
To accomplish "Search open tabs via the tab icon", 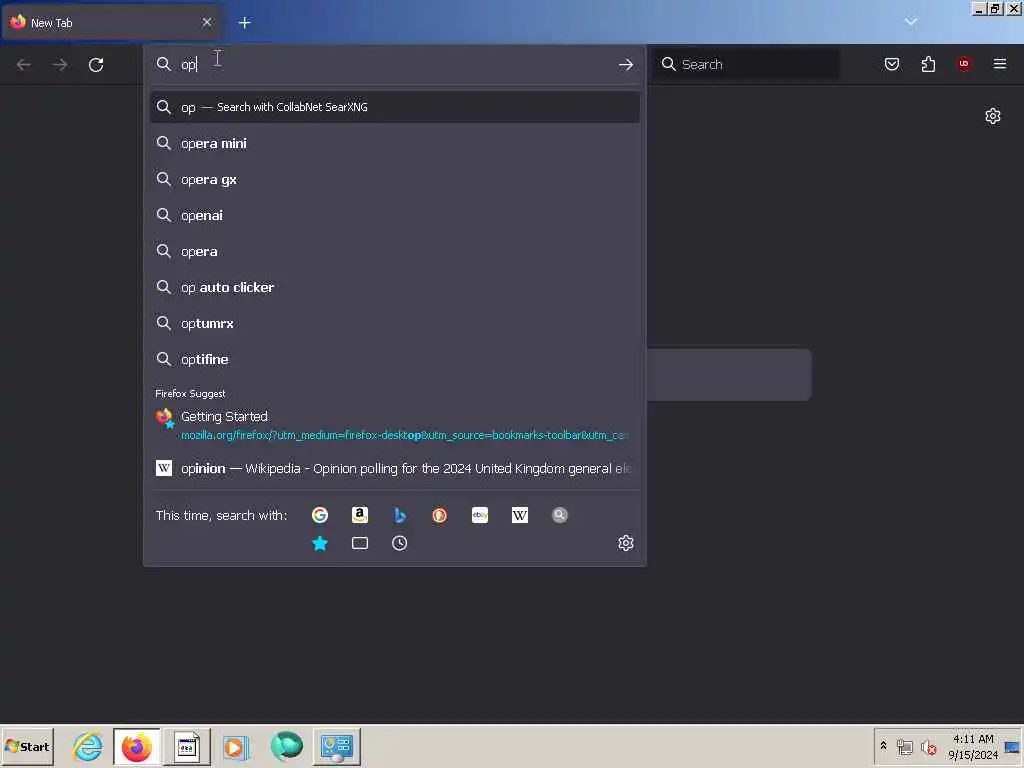I will tap(359, 543).
